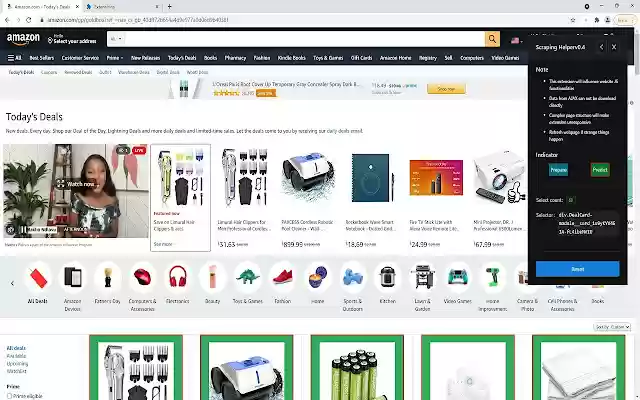Screen dimensions: 640x400
Task: Click Select your address location icon
Action: pyautogui.click(x=50, y=40)
